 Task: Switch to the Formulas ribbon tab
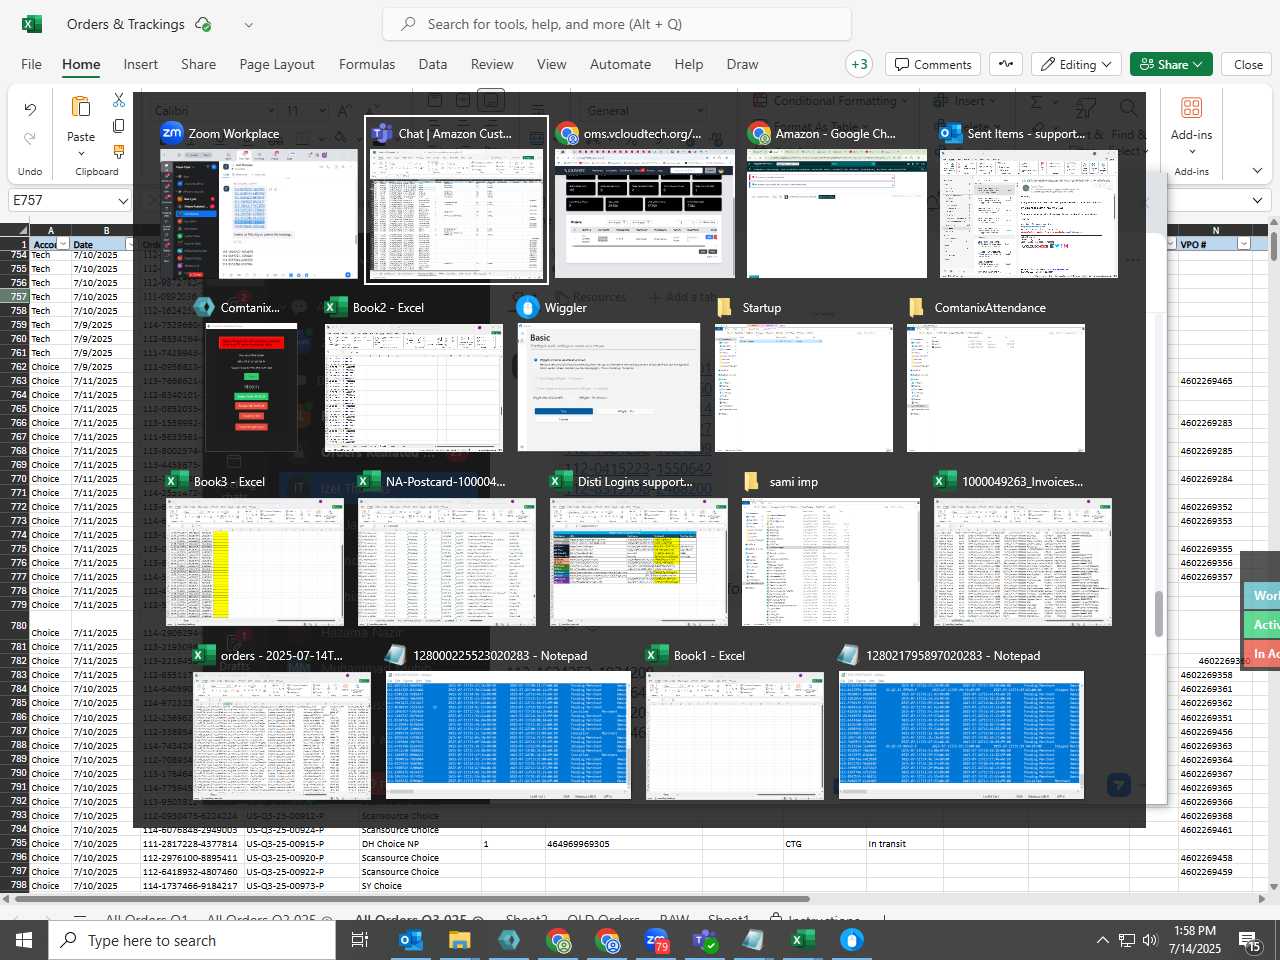(367, 64)
